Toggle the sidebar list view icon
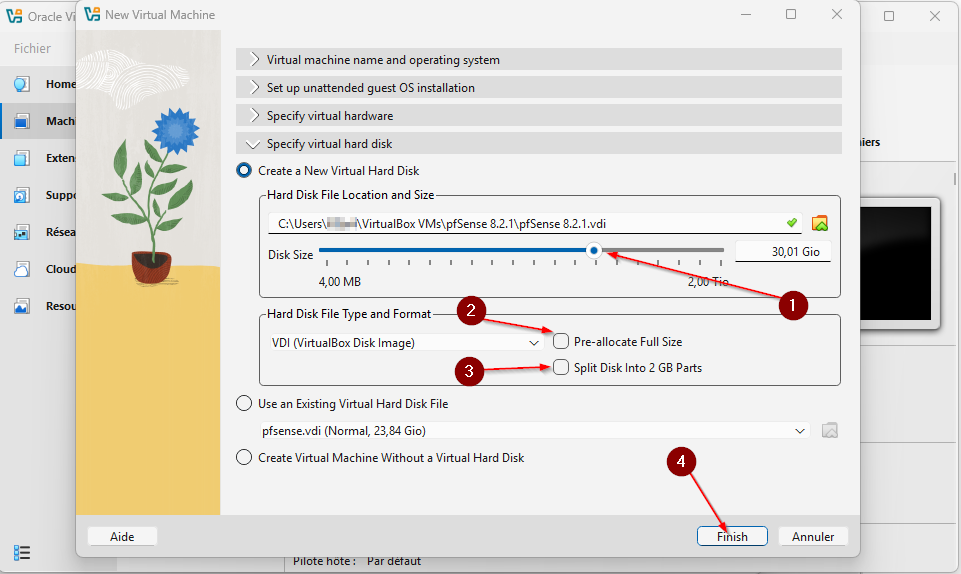 [x=22, y=553]
